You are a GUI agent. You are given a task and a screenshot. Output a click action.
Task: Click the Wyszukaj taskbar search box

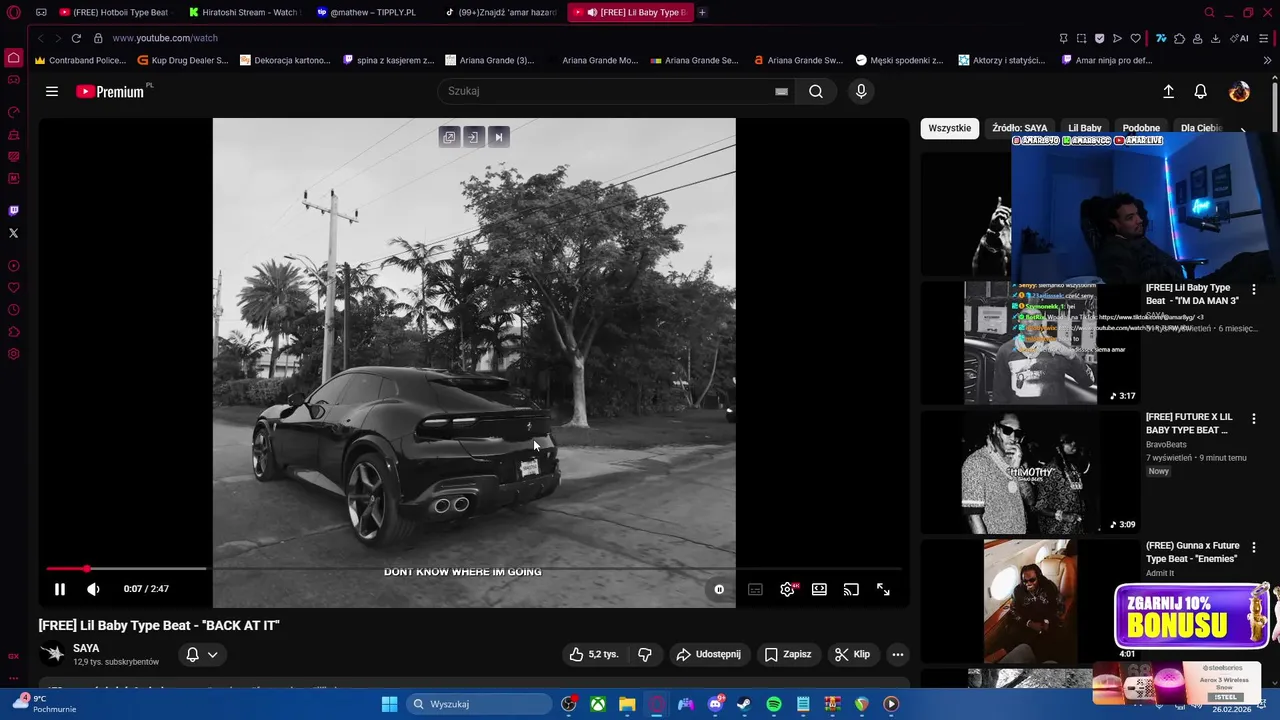[x=480, y=704]
